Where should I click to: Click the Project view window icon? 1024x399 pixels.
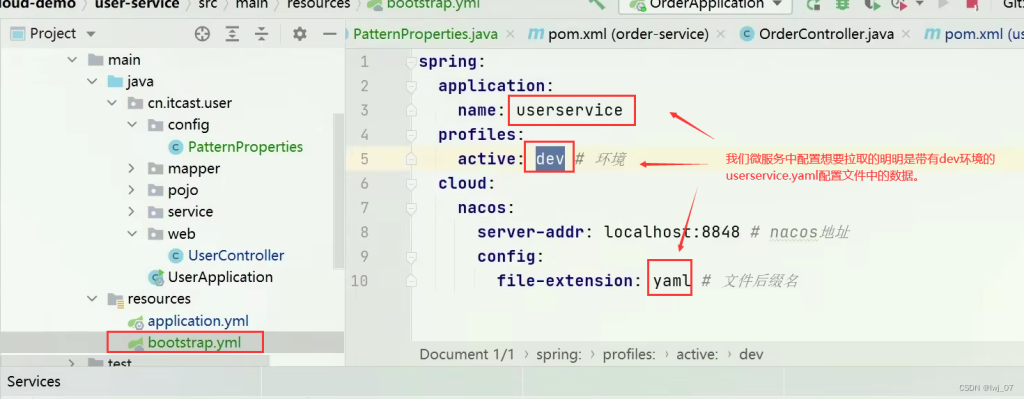pyautogui.click(x=18, y=34)
